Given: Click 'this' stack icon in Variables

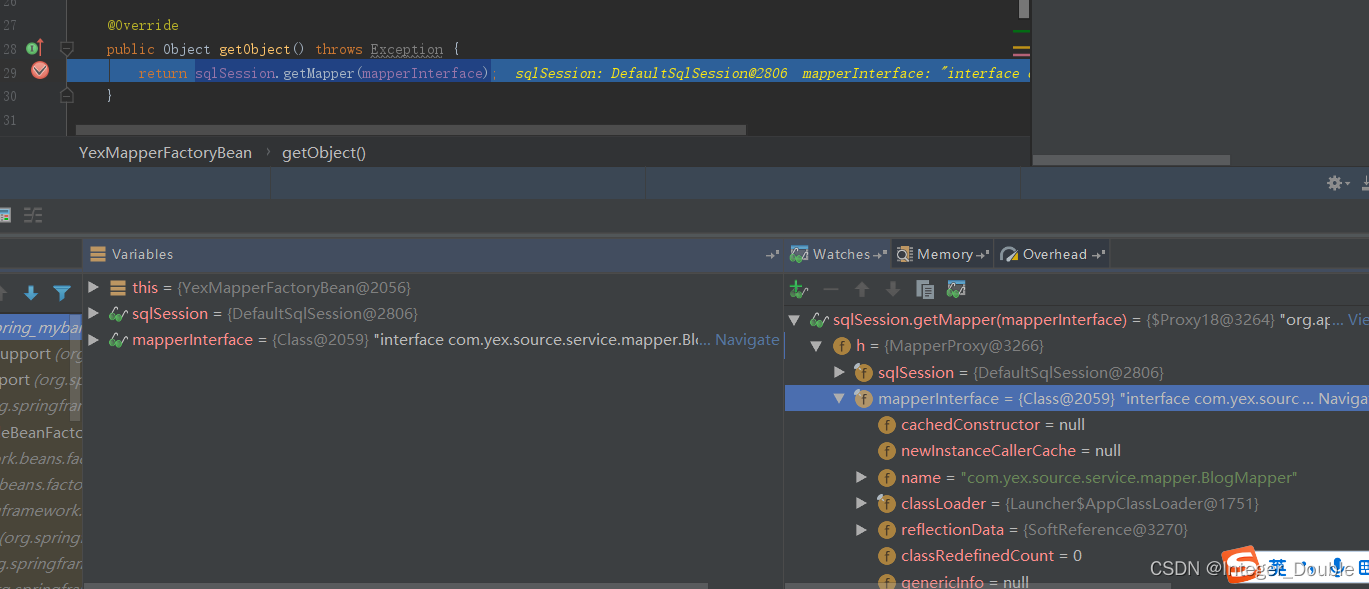Looking at the screenshot, I should point(118,287).
